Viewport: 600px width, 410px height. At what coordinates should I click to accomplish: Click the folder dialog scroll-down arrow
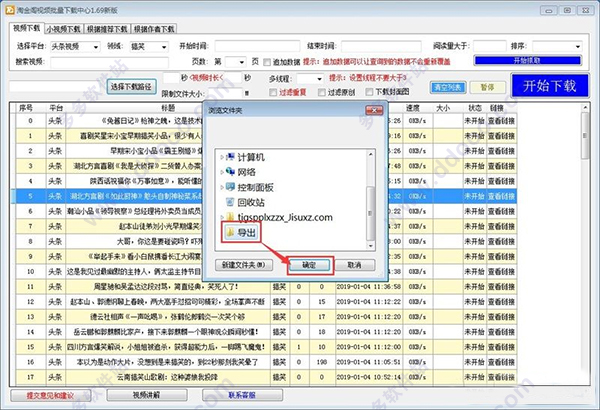coord(370,246)
